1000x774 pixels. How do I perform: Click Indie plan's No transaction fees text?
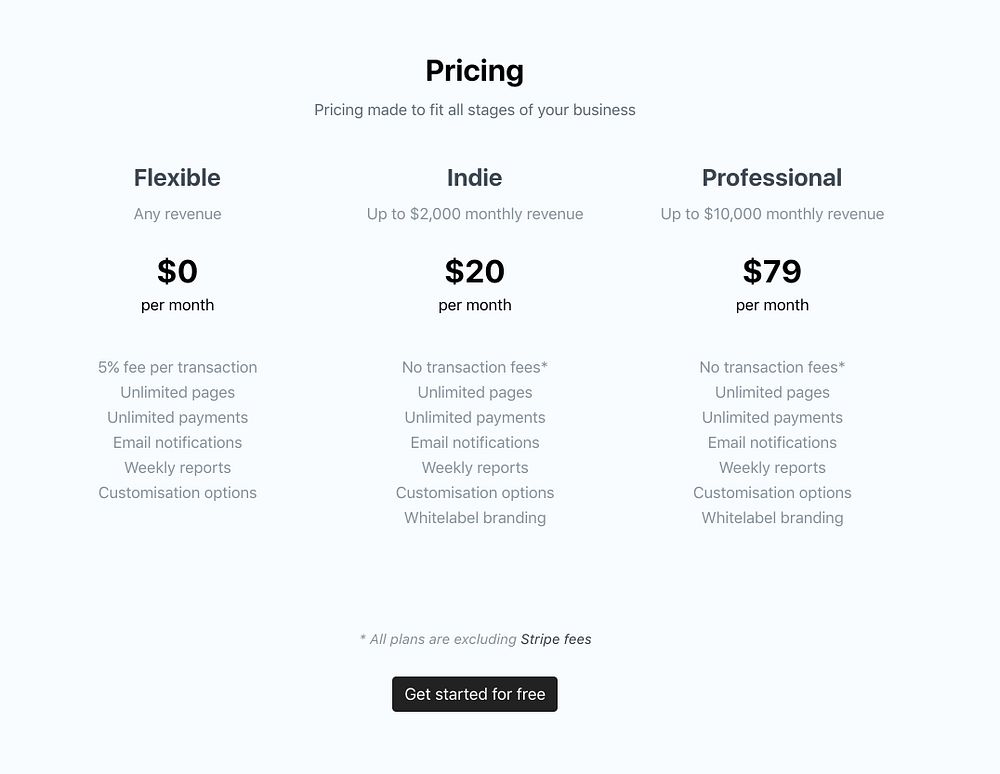pos(474,367)
